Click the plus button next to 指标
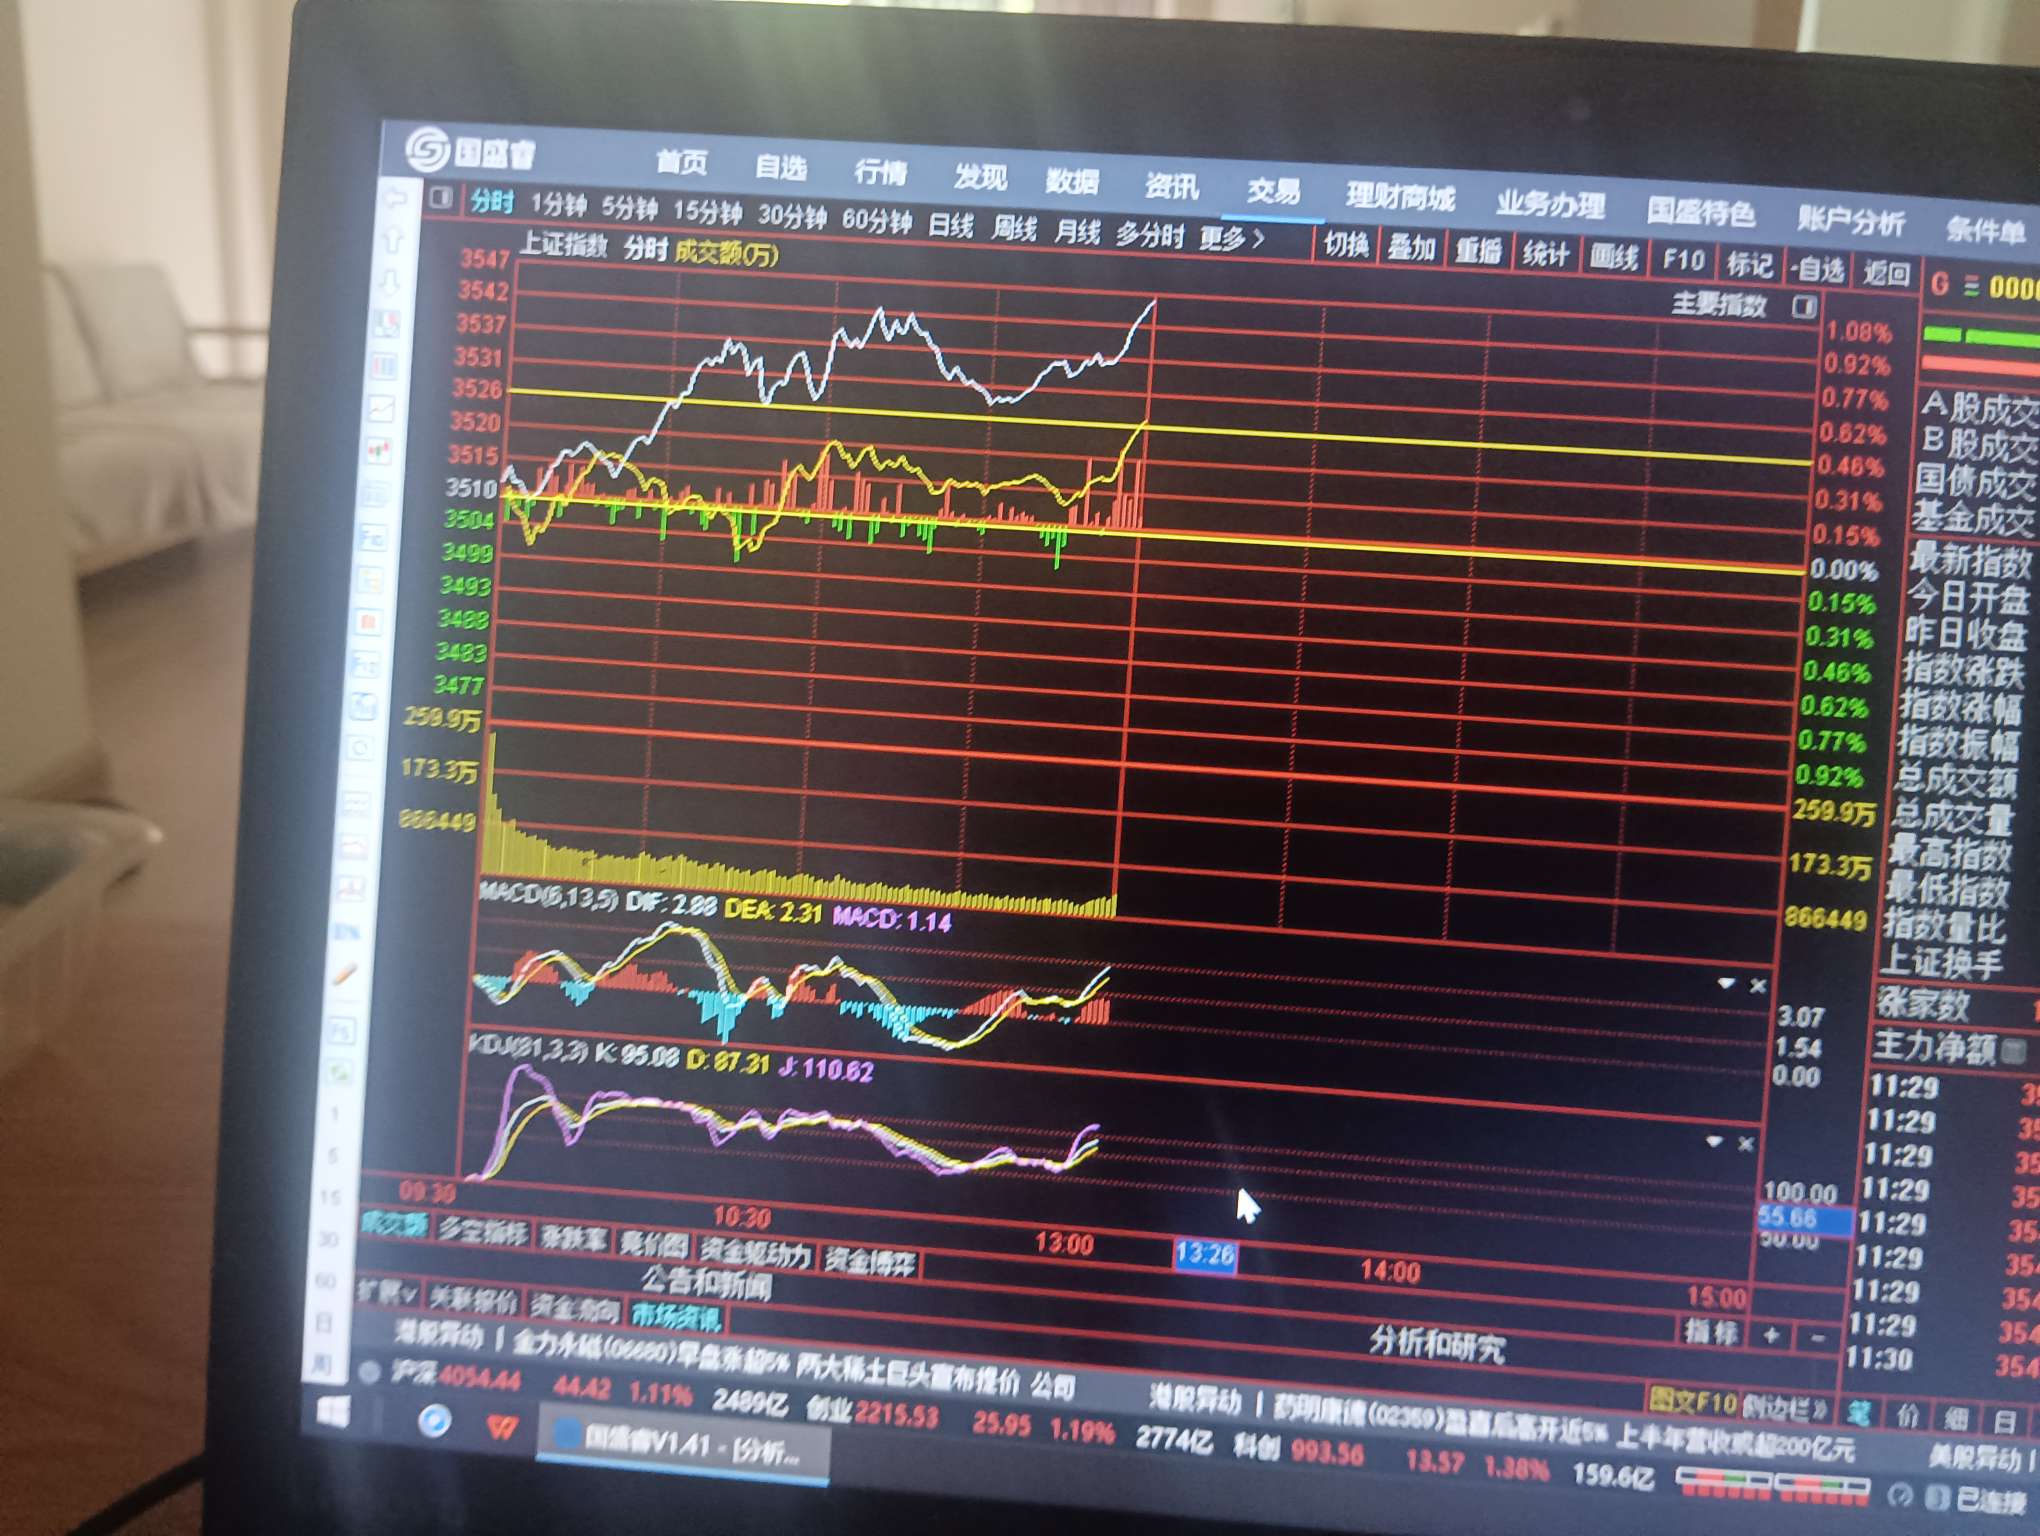This screenshot has width=2040, height=1536. tap(1771, 1334)
